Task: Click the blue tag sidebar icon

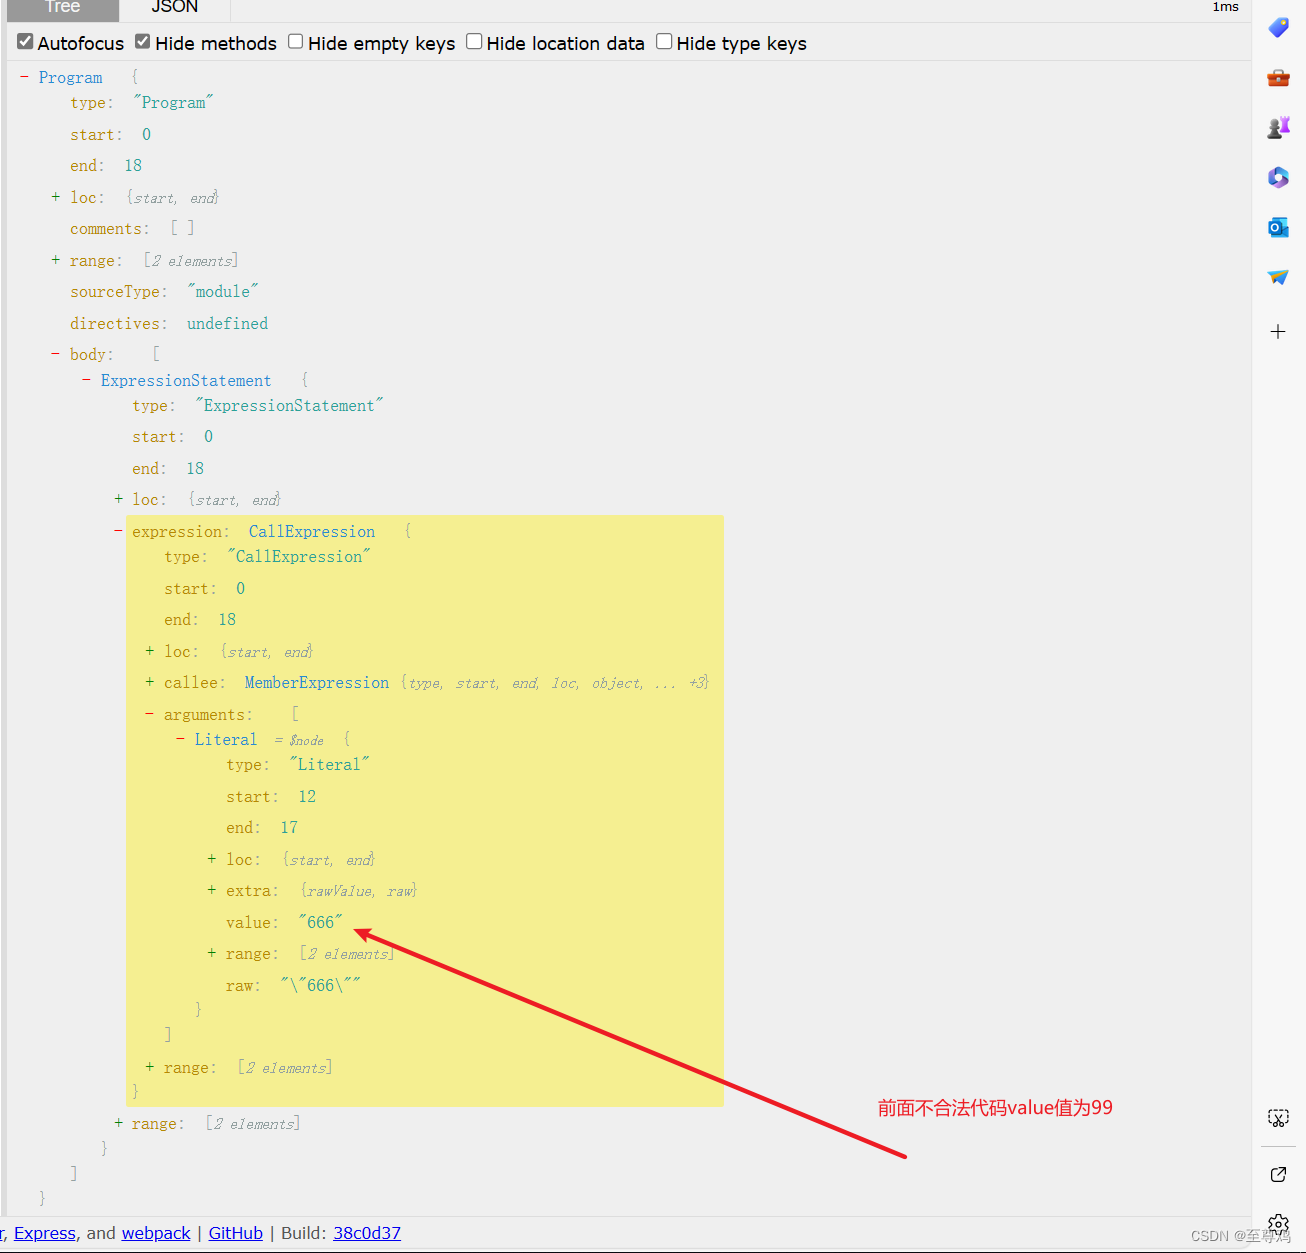Action: pos(1278,28)
